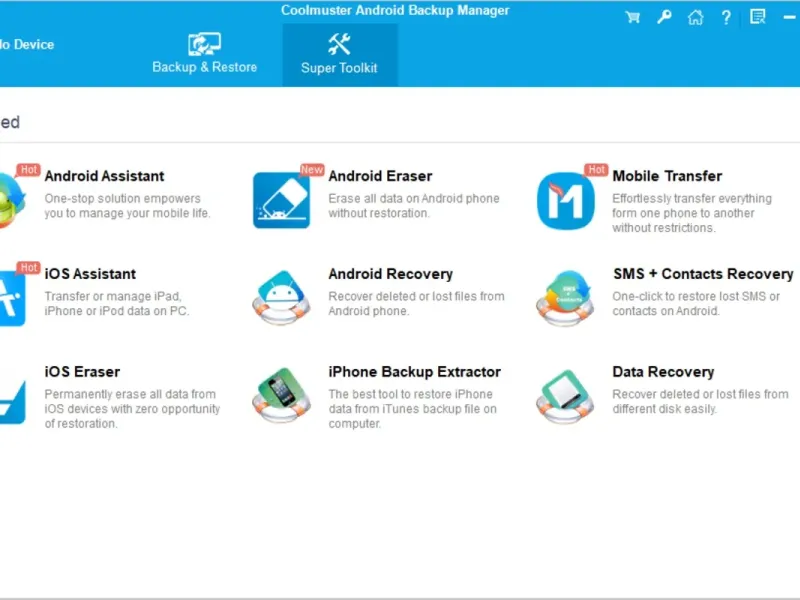Open the Android Recovery title link

click(391, 274)
